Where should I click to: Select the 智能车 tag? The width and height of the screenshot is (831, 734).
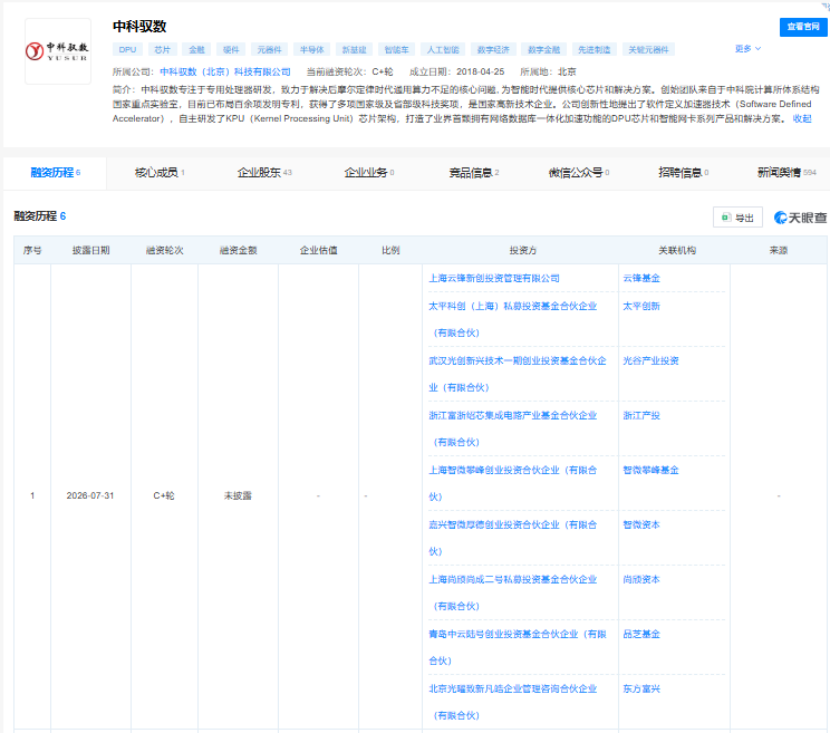(x=396, y=50)
